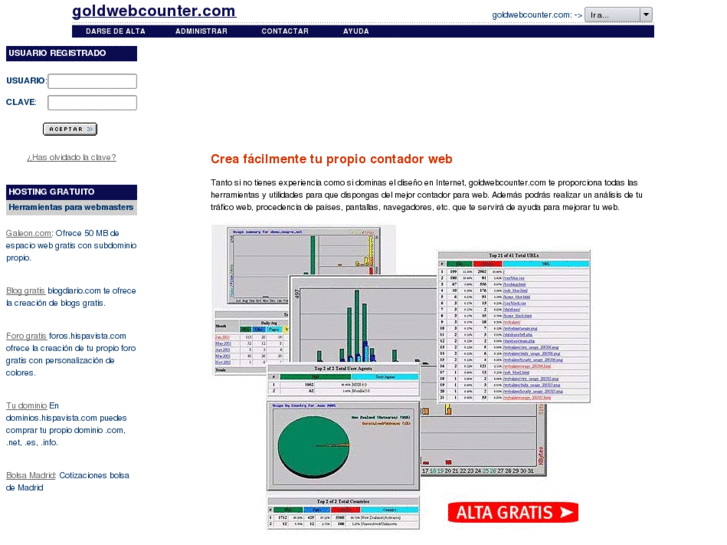The image size is (727, 545).
Task: Click the red ALTA GRATIS button
Action: tap(513, 513)
